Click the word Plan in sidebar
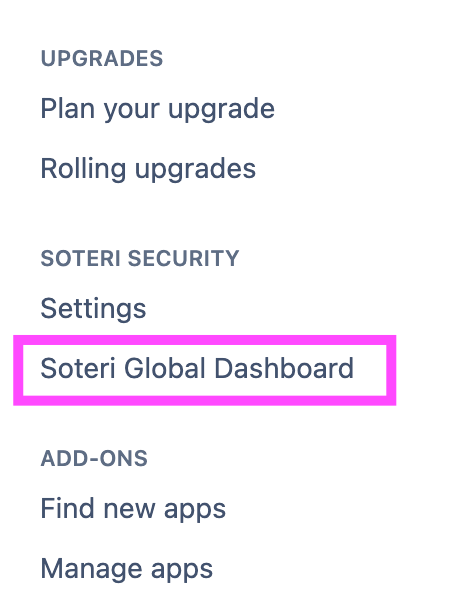Image resolution: width=462 pixels, height=603 pixels. (x=67, y=108)
